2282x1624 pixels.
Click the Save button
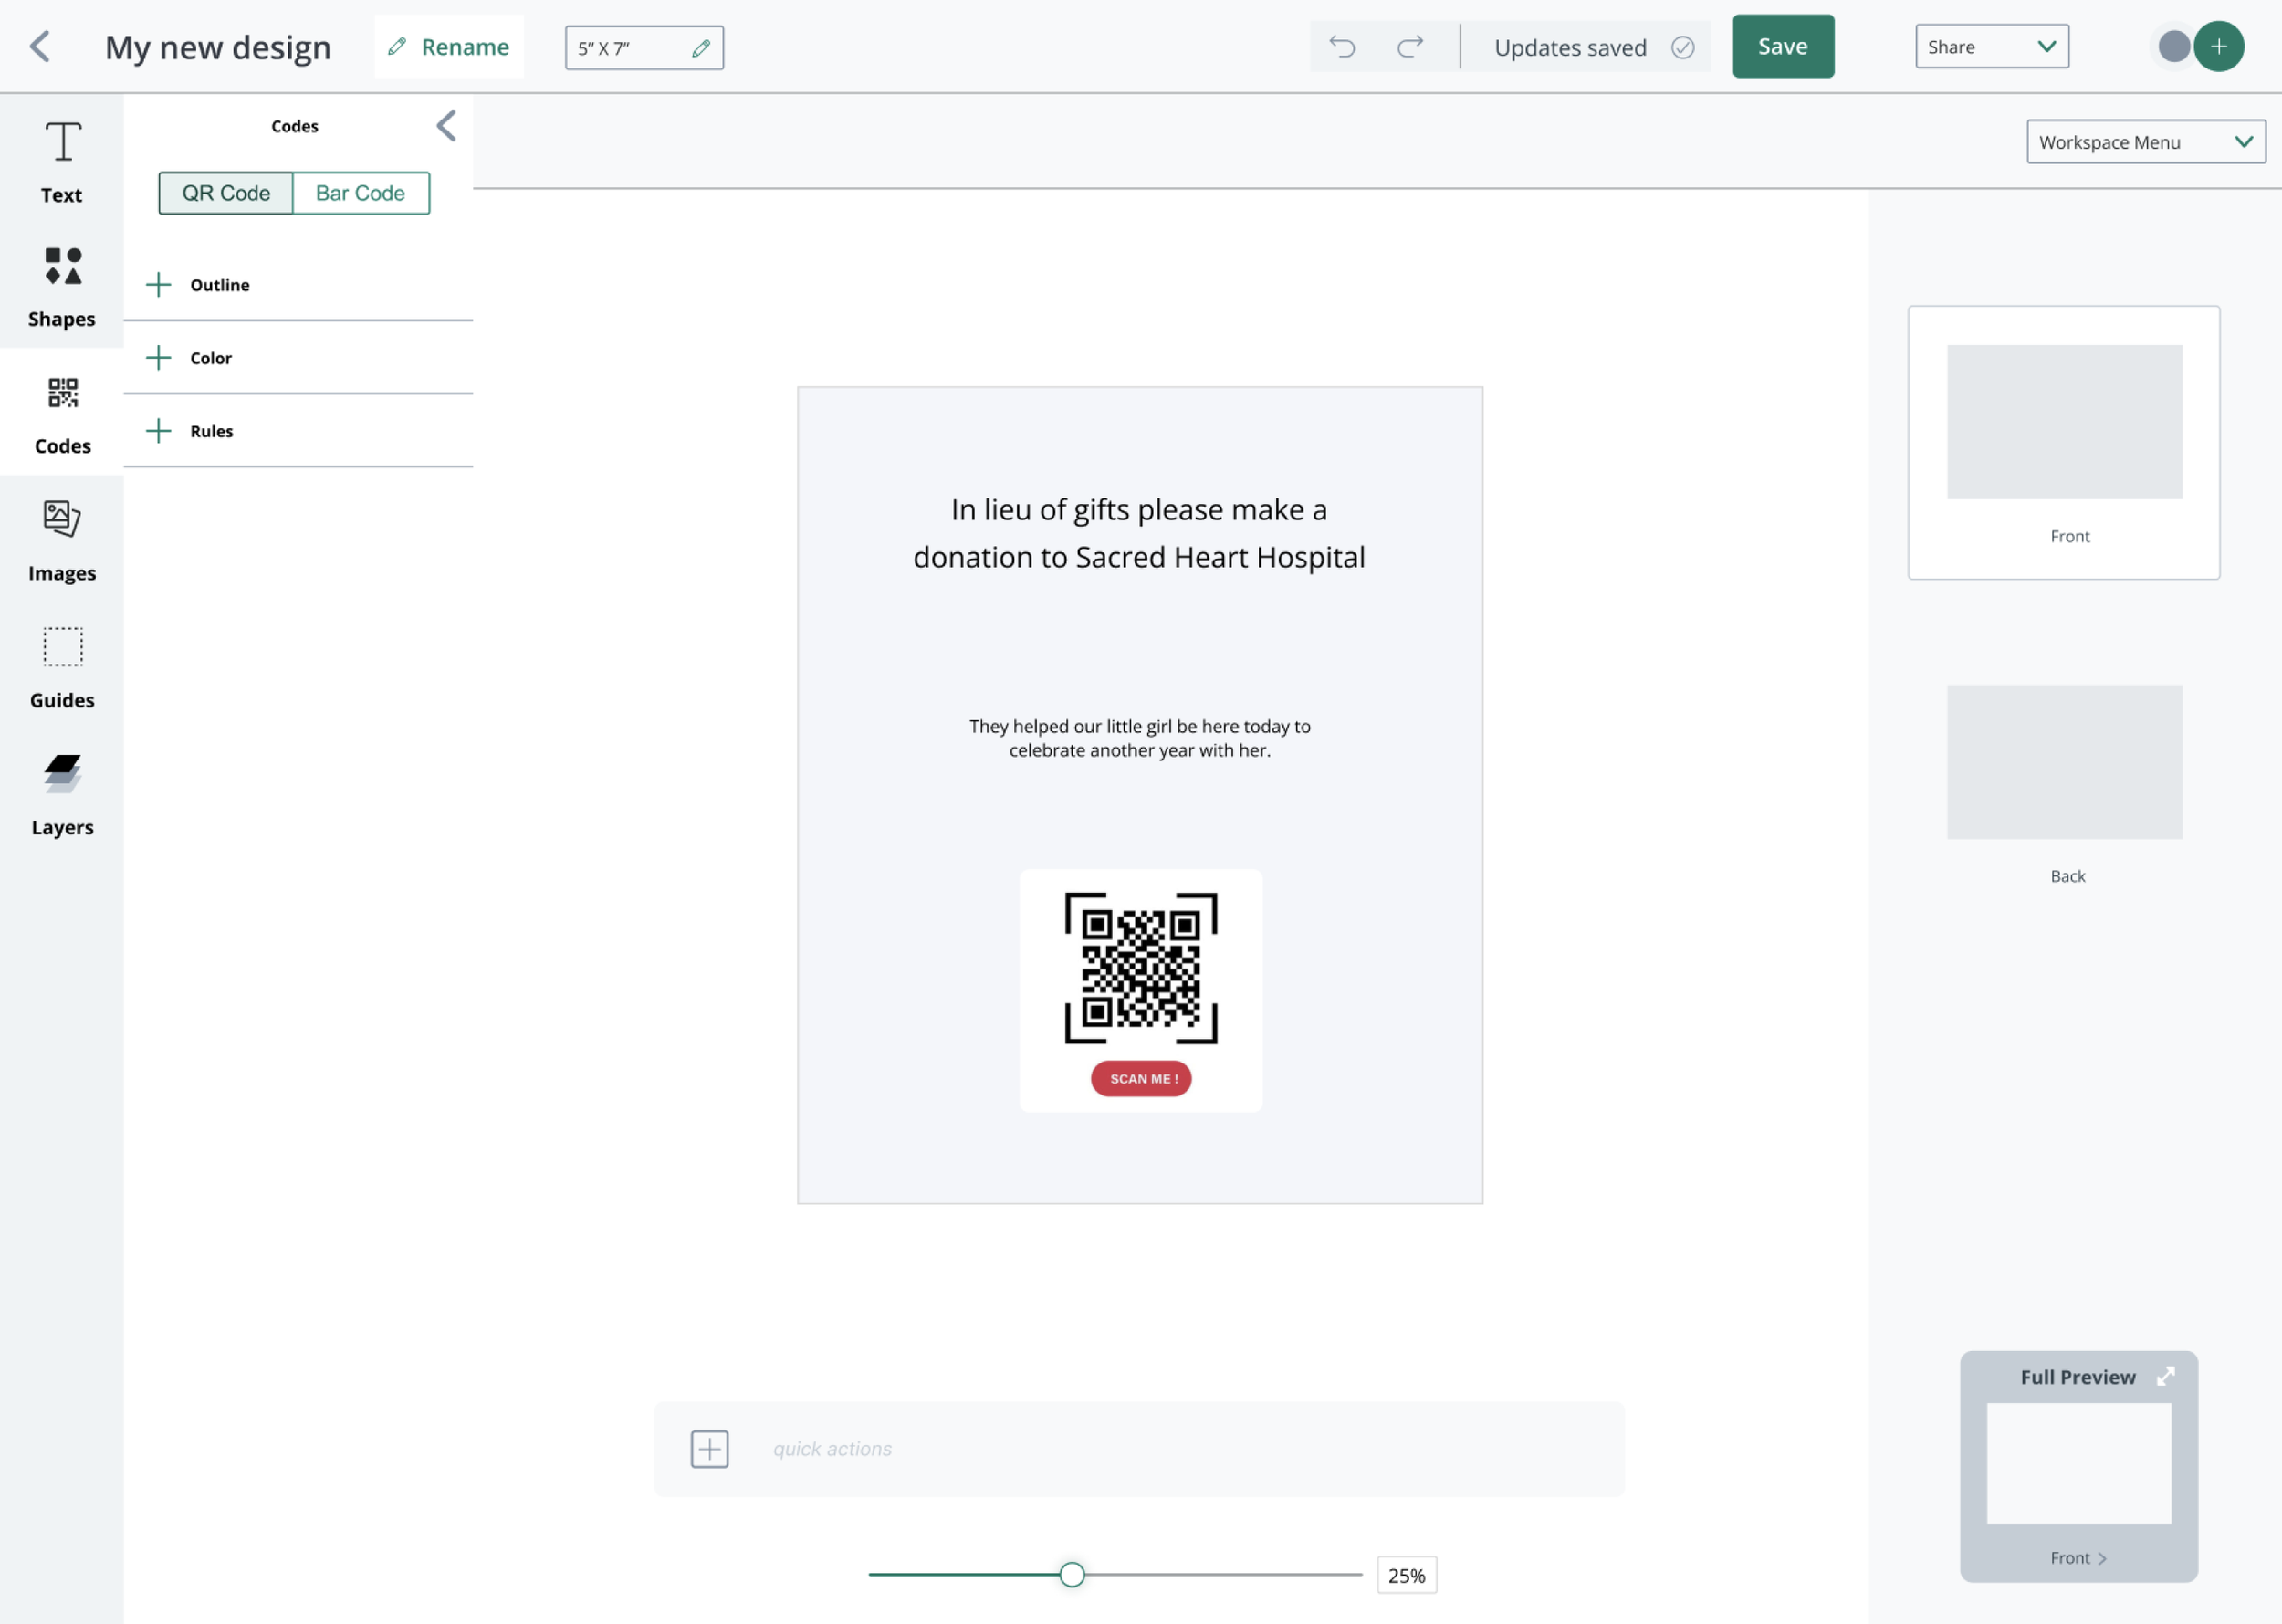click(1783, 46)
